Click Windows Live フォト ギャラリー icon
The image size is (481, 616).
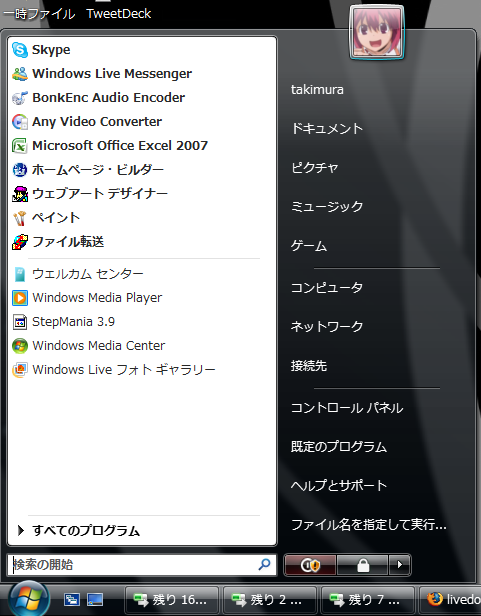(20, 370)
